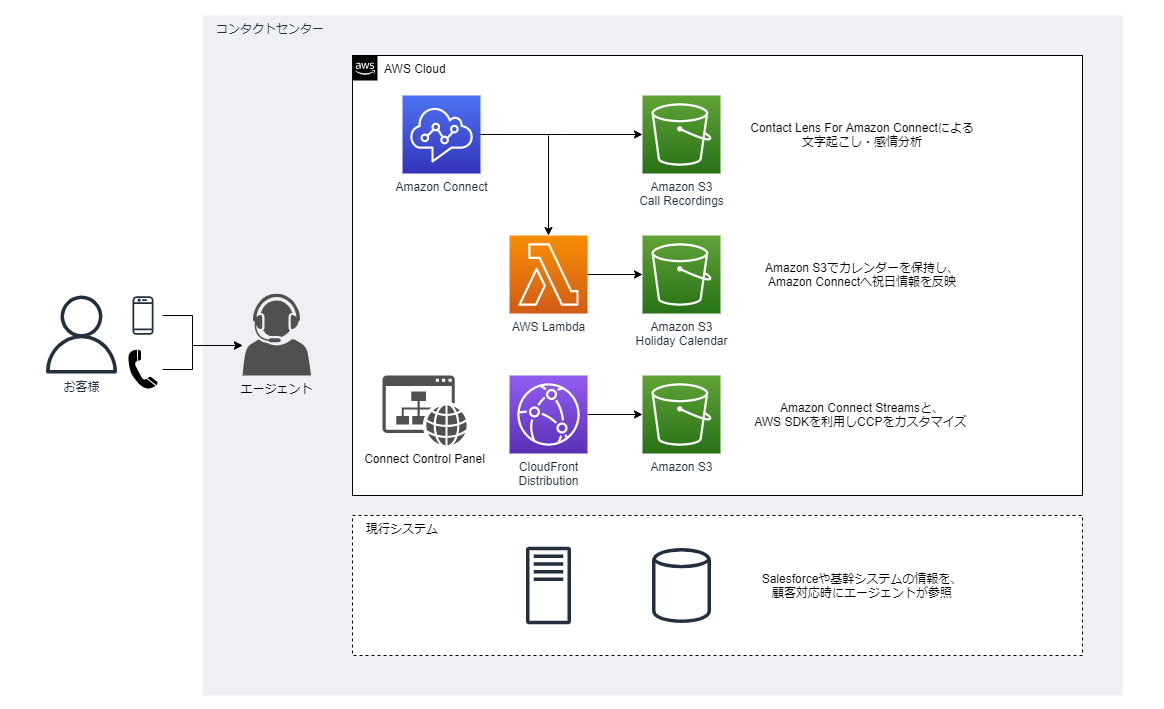Click the S3 bucket next to CloudFront
Viewport: 1164px width, 709px height.
[x=681, y=414]
